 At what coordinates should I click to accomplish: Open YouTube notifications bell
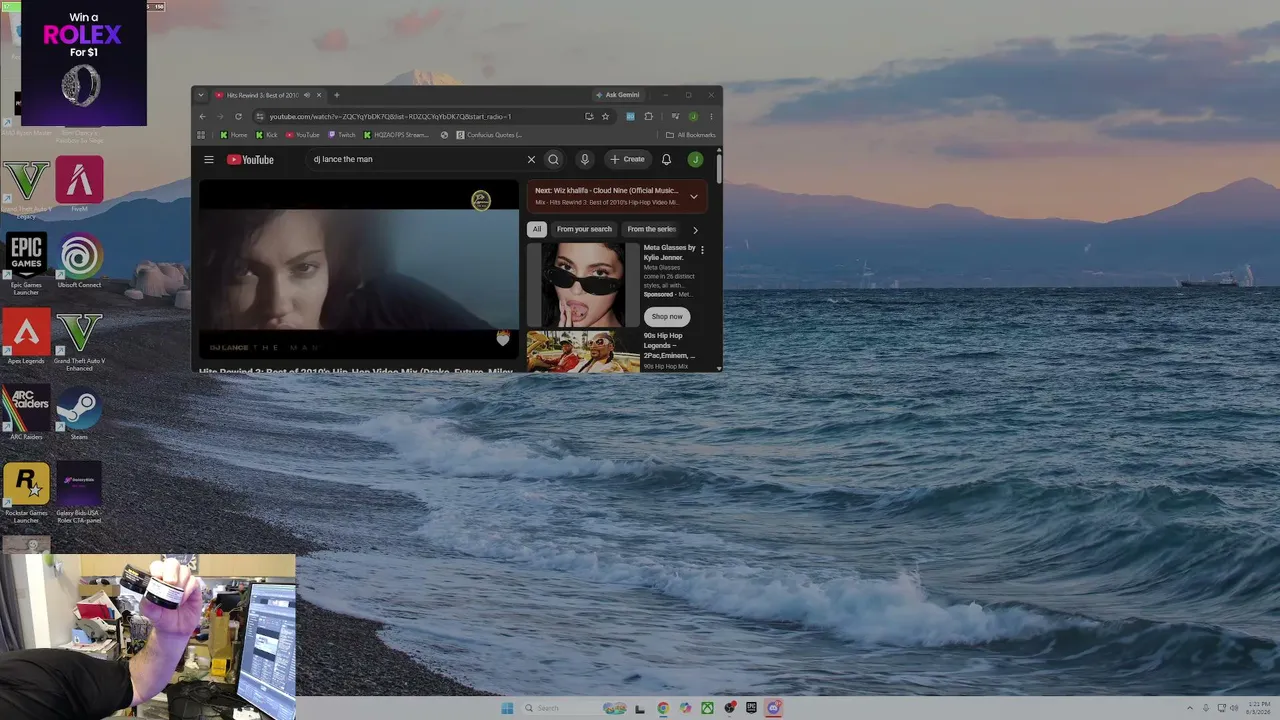(x=666, y=159)
